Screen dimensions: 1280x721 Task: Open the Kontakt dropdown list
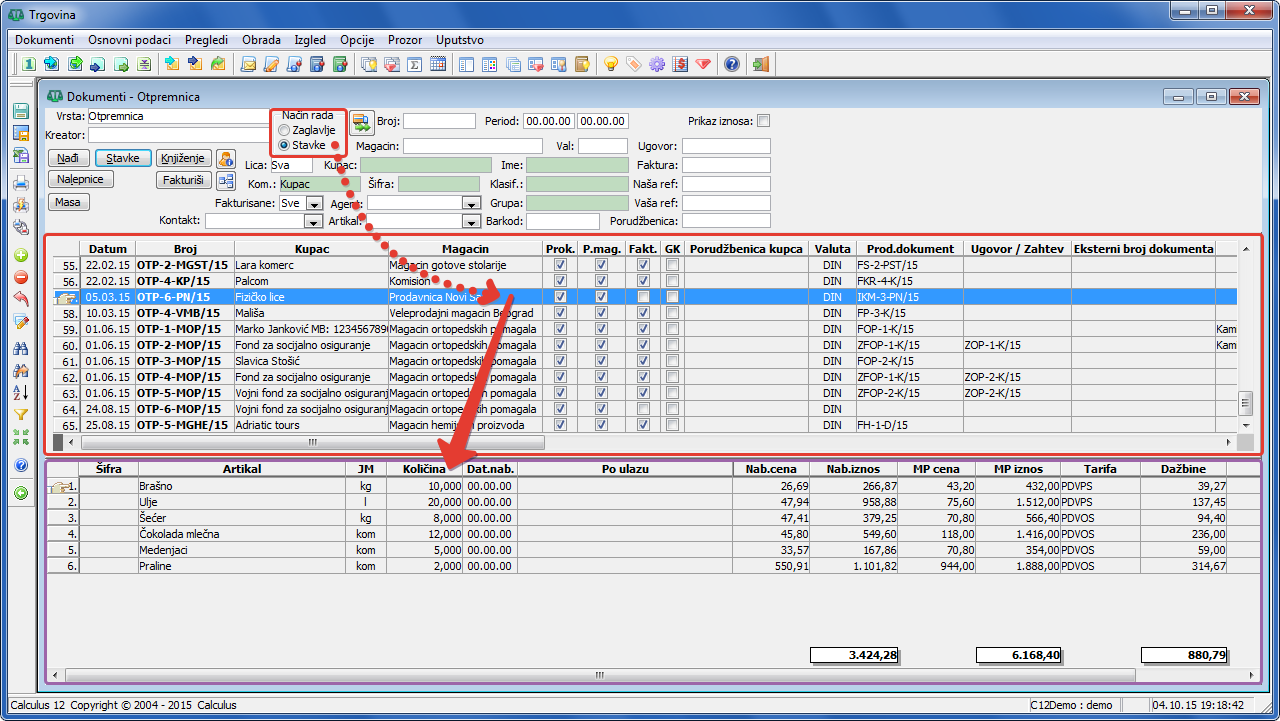pos(312,221)
